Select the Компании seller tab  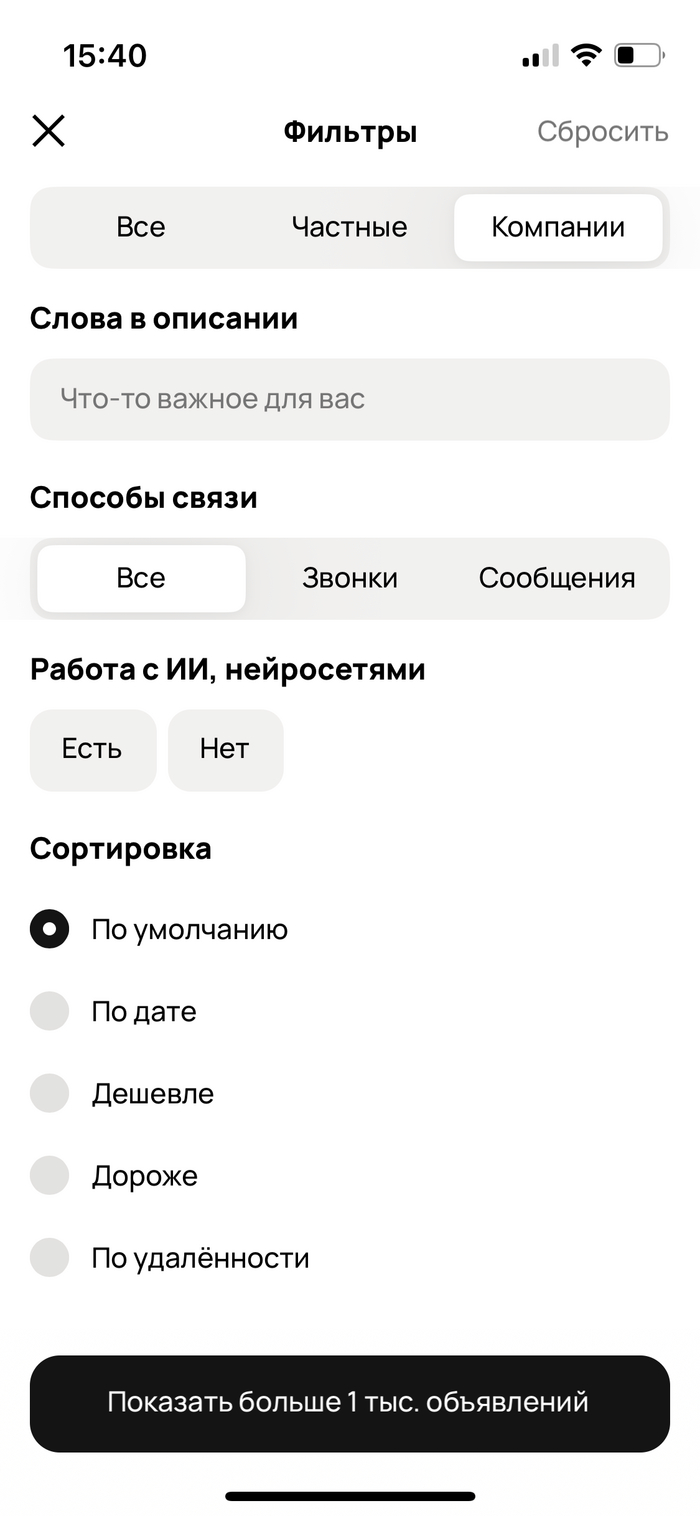[x=558, y=227]
